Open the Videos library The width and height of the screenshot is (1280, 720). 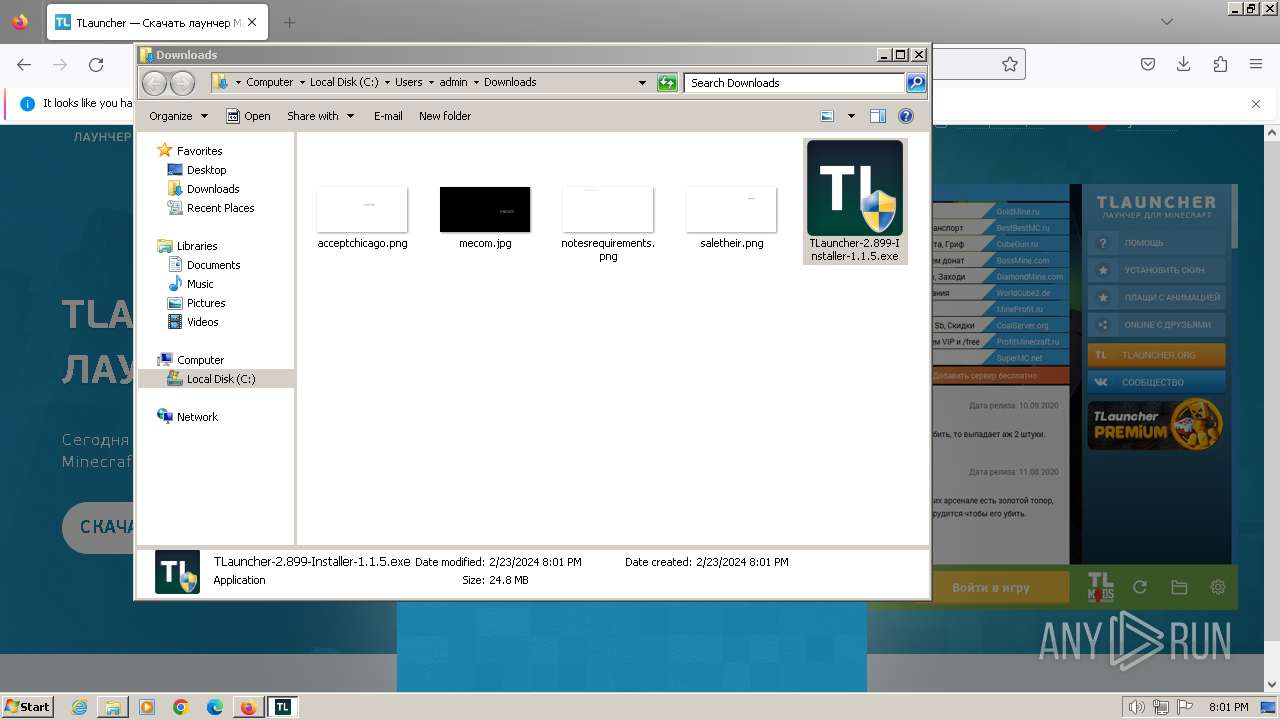[202, 322]
